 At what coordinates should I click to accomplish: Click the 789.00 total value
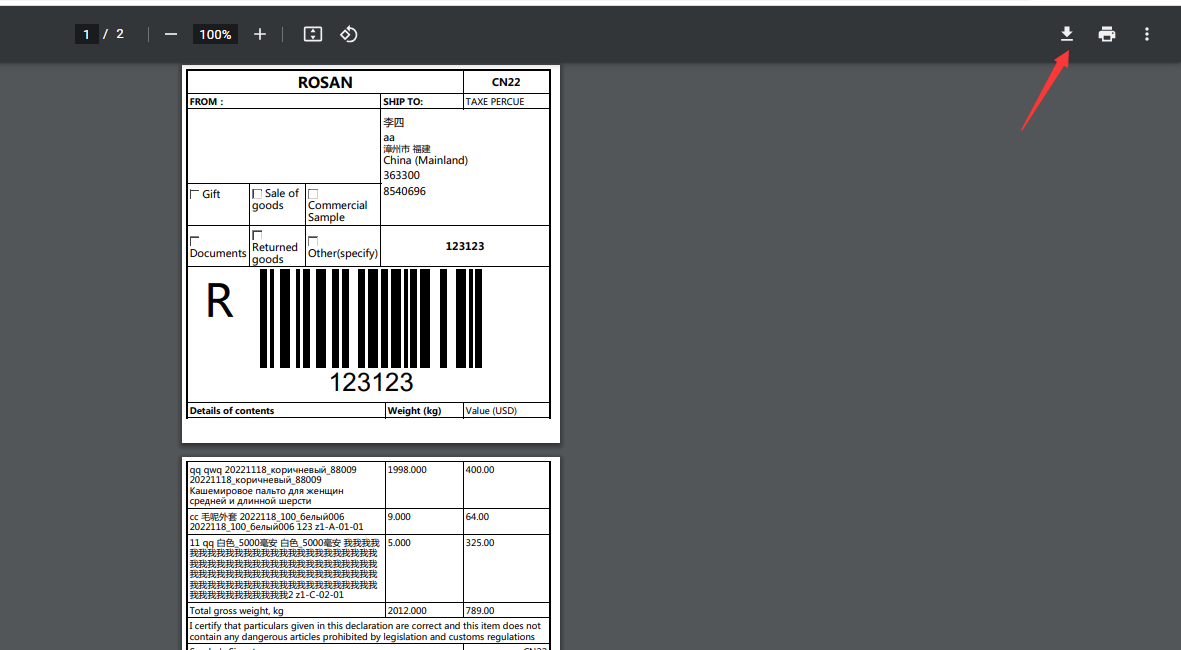tap(480, 611)
